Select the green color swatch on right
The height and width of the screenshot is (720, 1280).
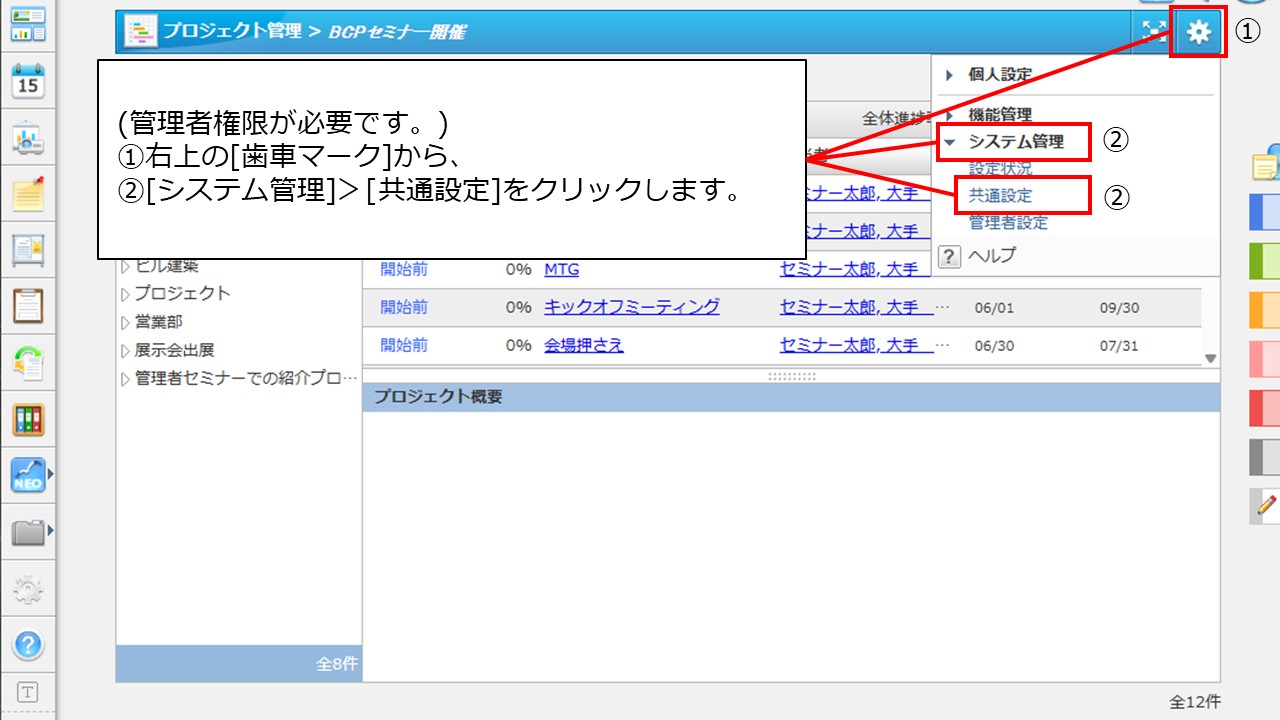1265,261
